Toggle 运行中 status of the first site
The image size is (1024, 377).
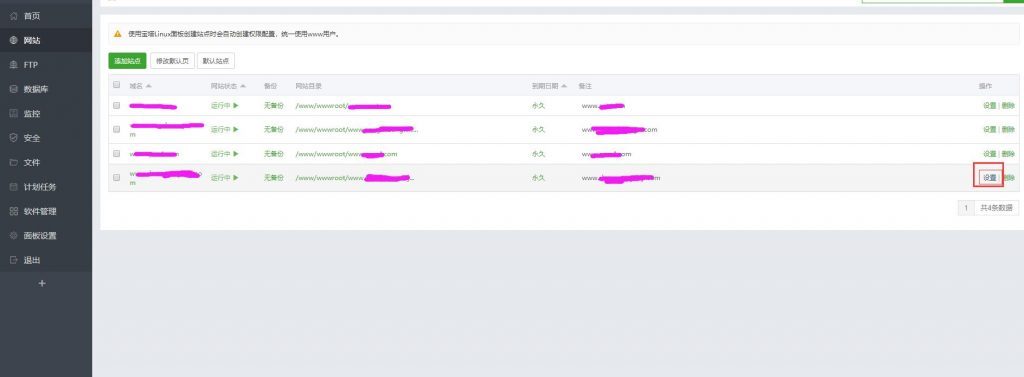pos(225,105)
